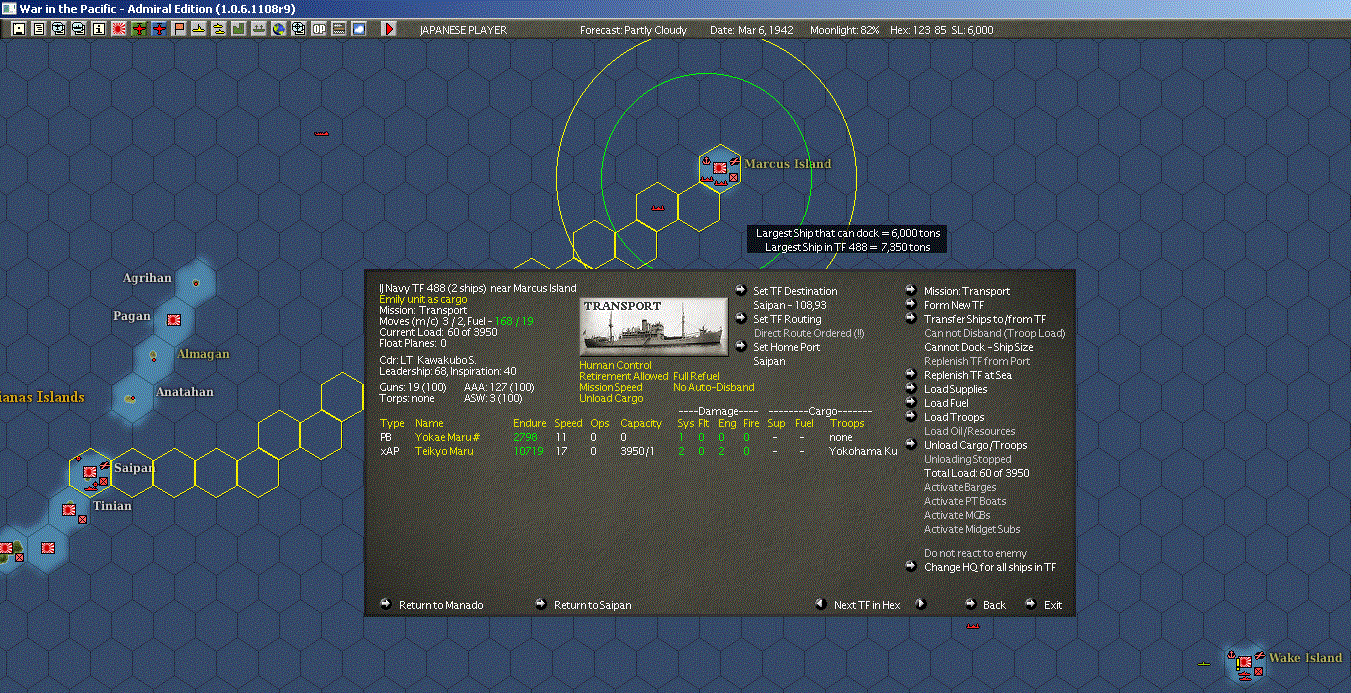Click the Saipan base hex on map
Image resolution: width=1351 pixels, height=693 pixels.
90,473
